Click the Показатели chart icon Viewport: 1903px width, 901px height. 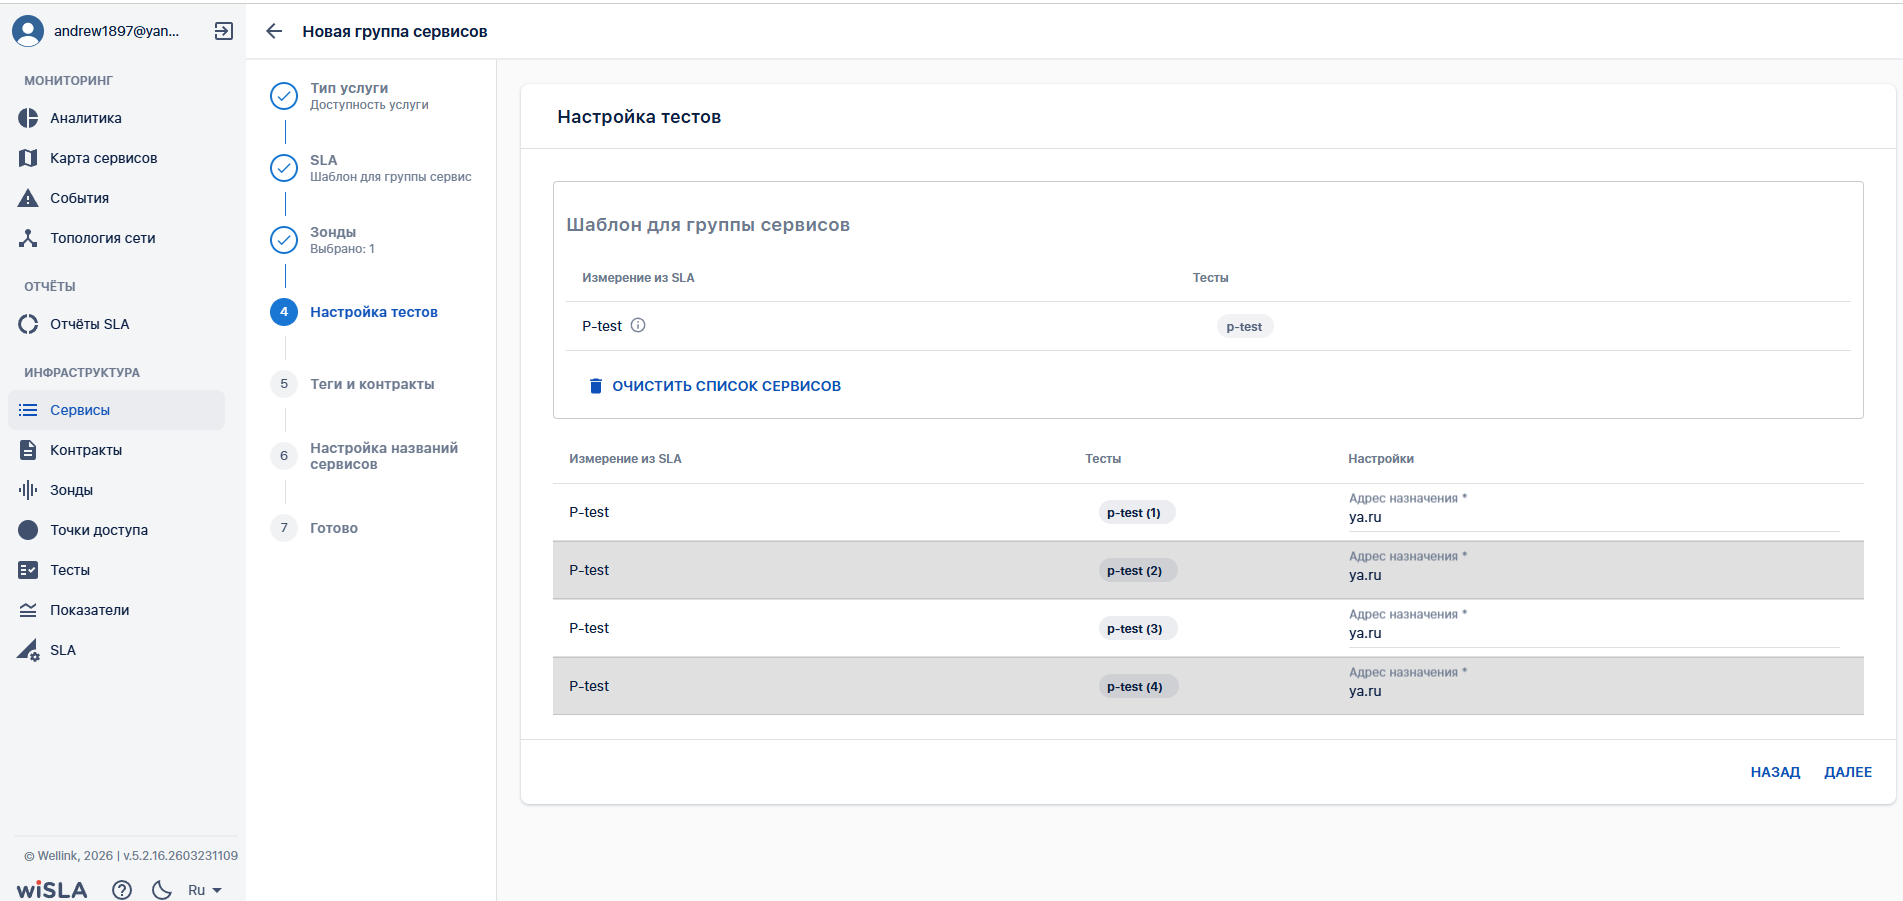(x=28, y=610)
